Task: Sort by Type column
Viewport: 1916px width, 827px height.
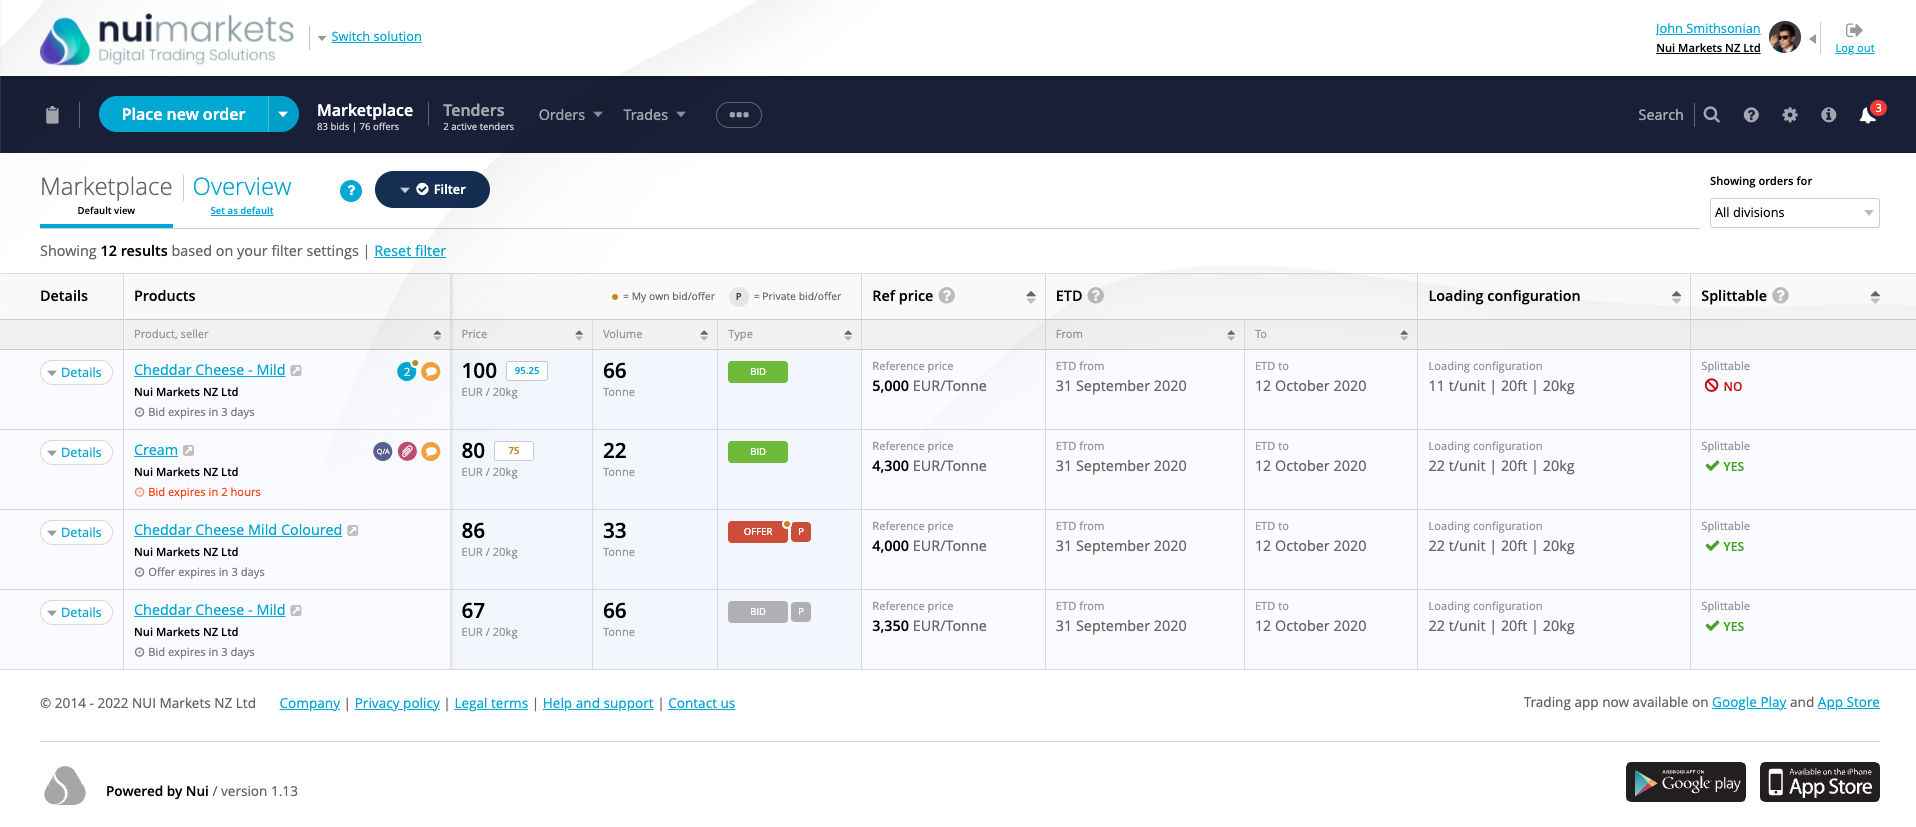Action: pyautogui.click(x=848, y=335)
